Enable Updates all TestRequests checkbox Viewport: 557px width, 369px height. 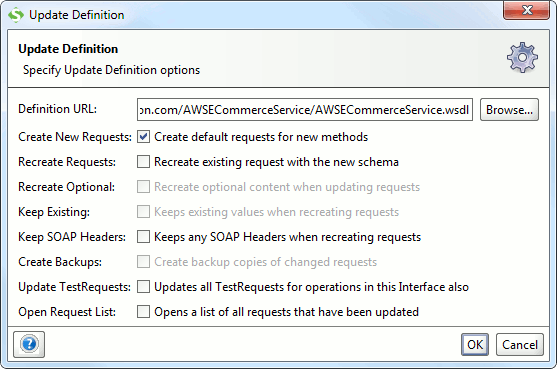click(144, 287)
